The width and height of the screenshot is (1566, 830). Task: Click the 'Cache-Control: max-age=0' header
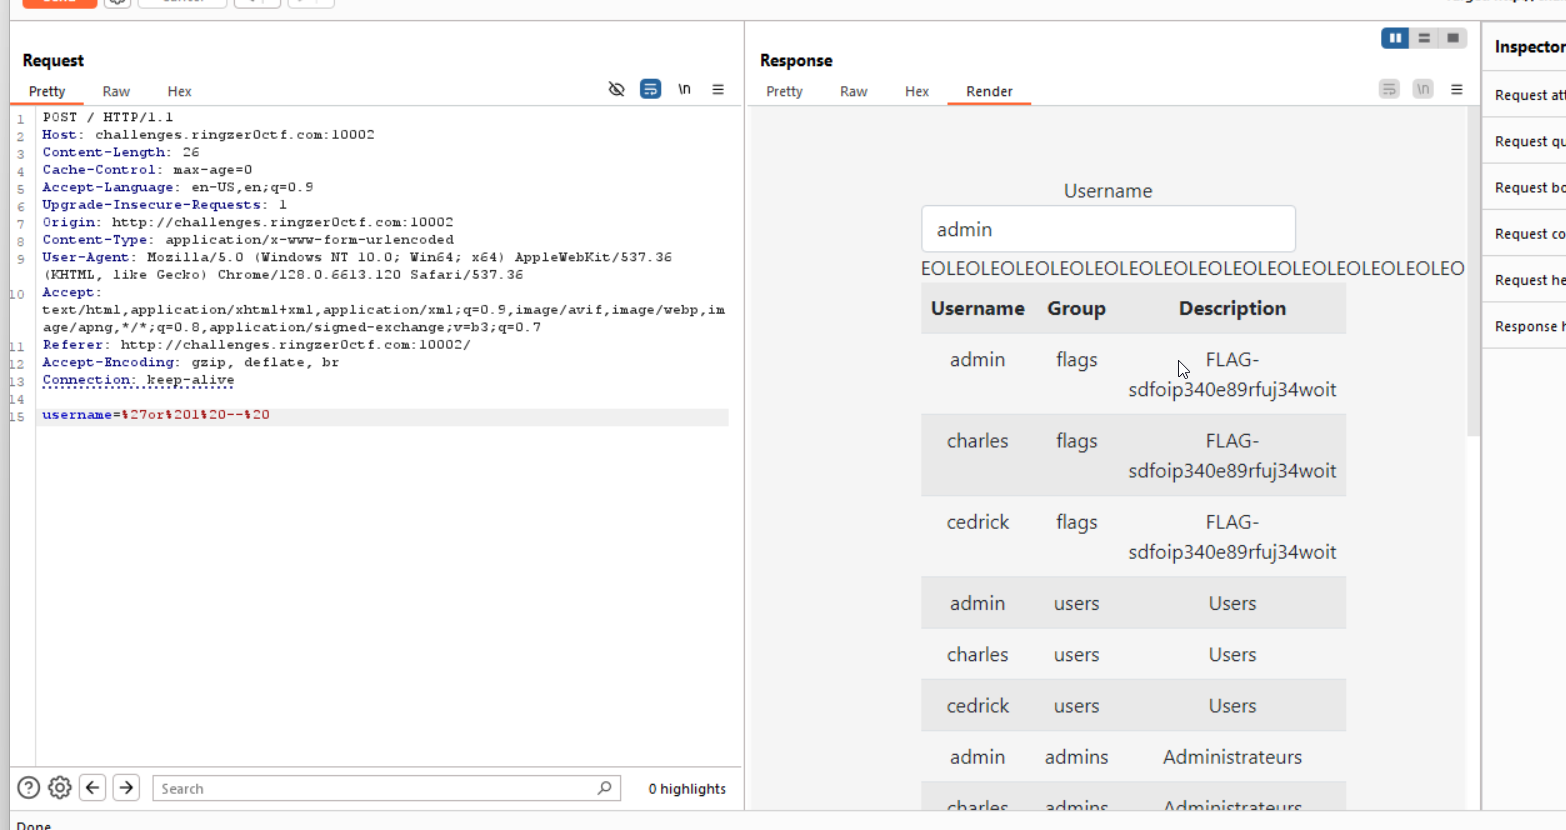tap(147, 170)
